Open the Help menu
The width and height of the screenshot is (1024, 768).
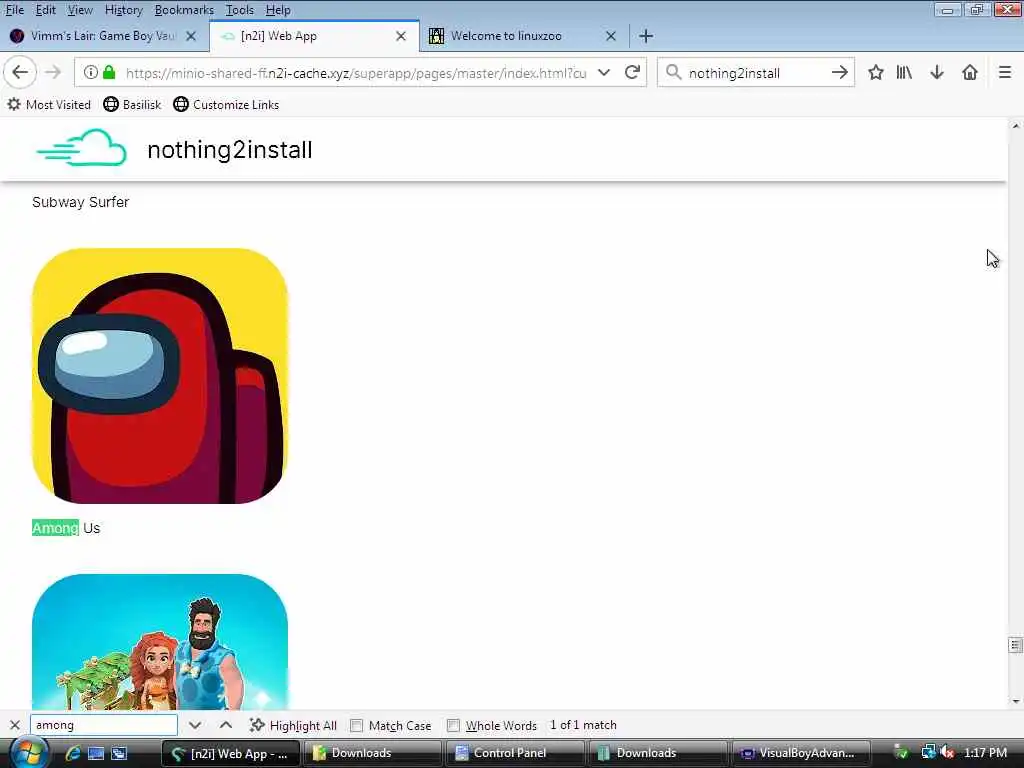(278, 10)
